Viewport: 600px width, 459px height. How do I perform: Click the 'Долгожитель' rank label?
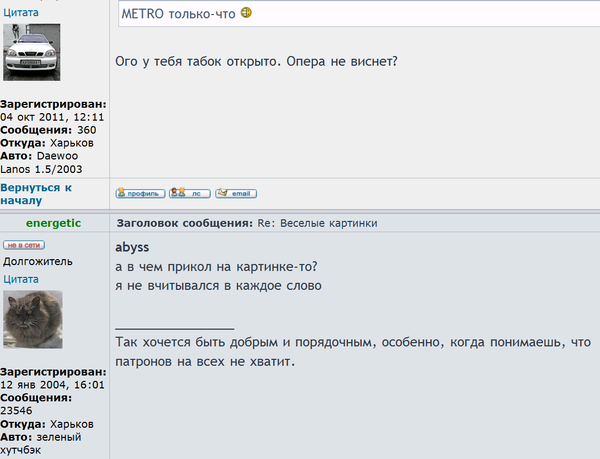(x=36, y=262)
